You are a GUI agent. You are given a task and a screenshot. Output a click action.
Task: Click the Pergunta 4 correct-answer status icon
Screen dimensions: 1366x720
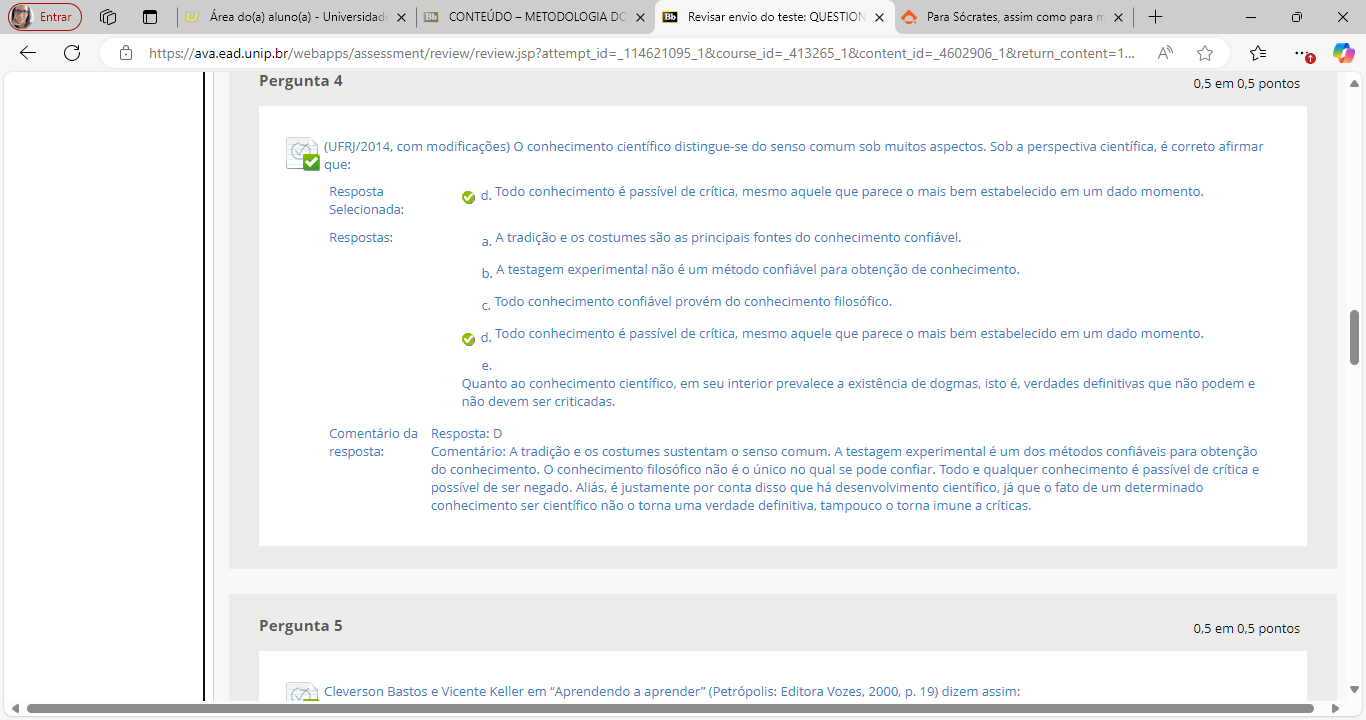click(302, 154)
